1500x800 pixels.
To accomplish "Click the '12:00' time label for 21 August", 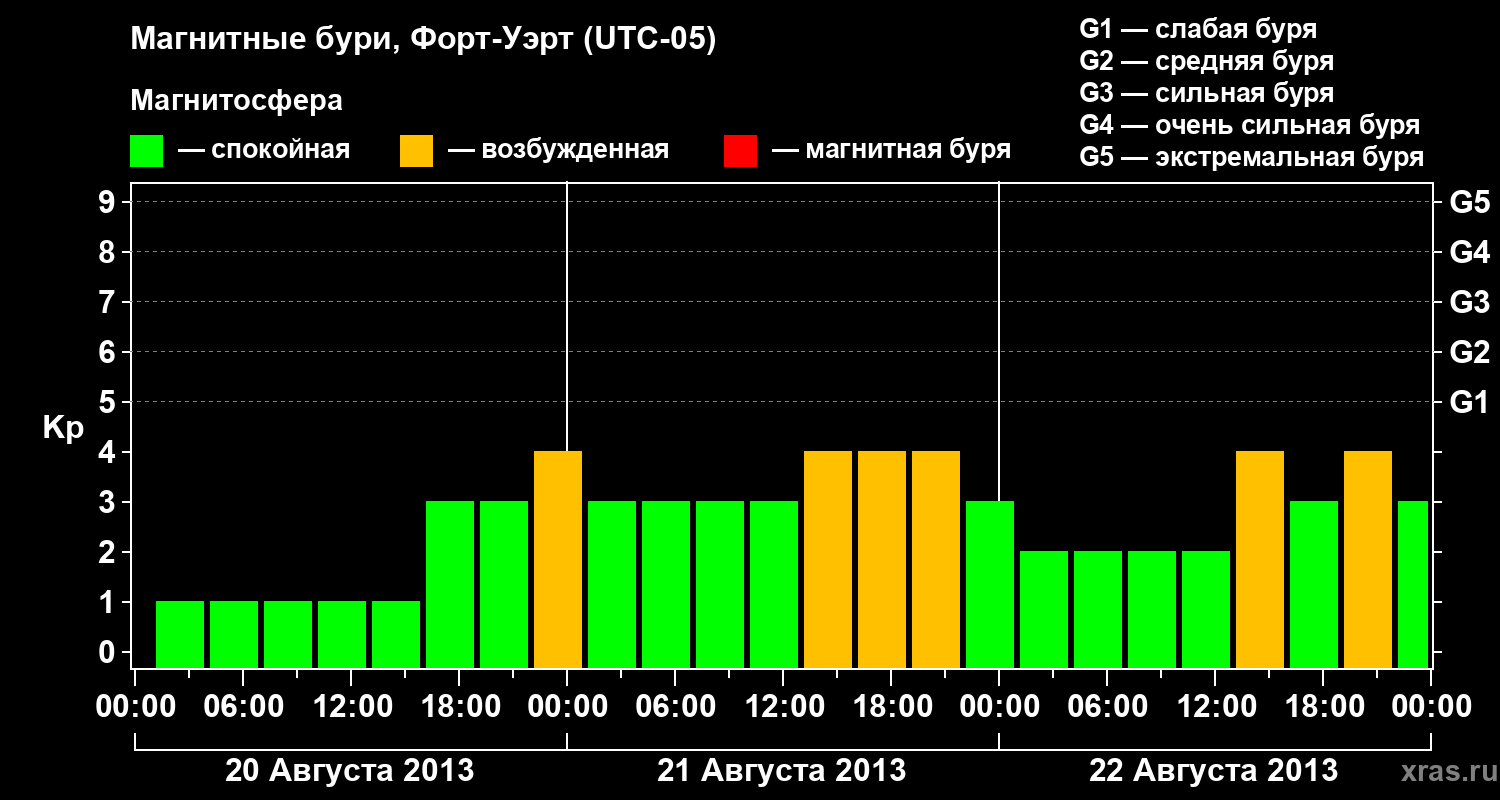I will coord(783,707).
